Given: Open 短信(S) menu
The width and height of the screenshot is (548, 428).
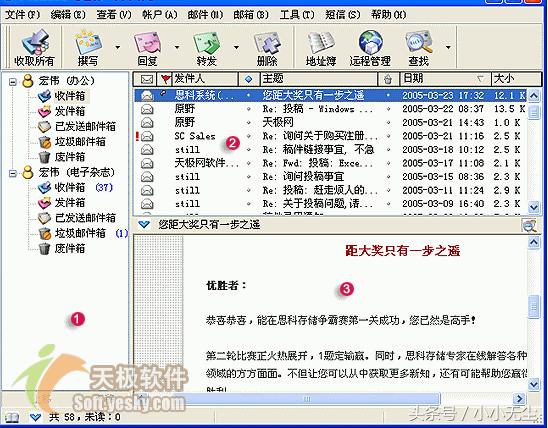Looking at the screenshot, I should 342,15.
